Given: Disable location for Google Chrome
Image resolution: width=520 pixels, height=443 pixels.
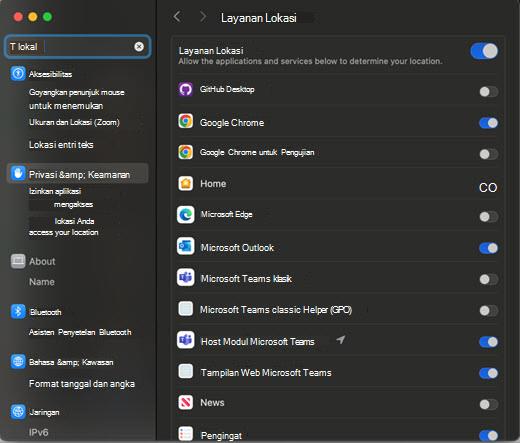Looking at the screenshot, I should coord(489,123).
